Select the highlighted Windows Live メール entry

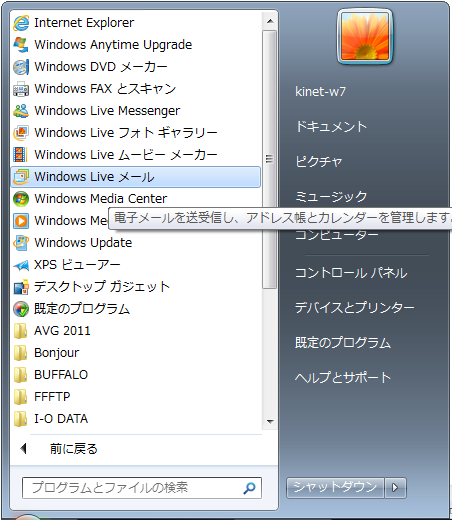(136, 177)
